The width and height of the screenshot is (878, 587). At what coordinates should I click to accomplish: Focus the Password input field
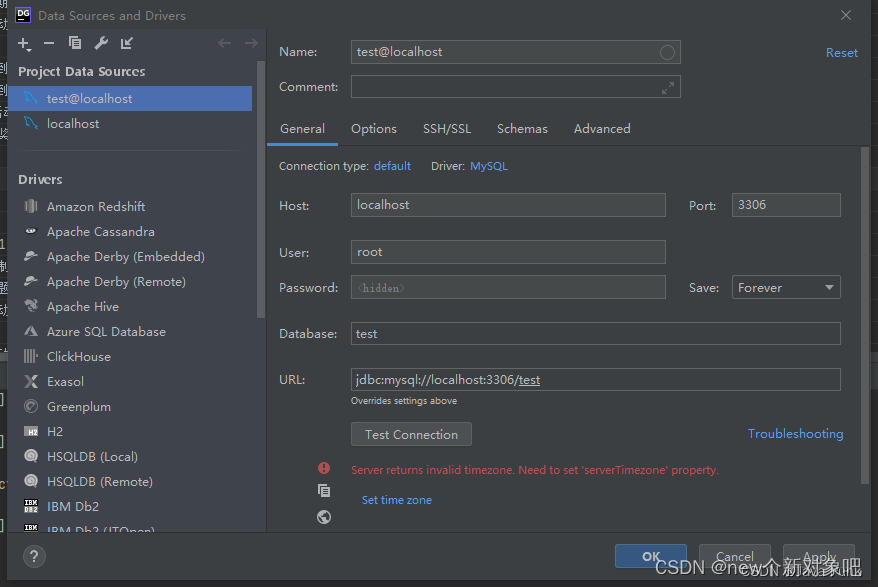[508, 287]
